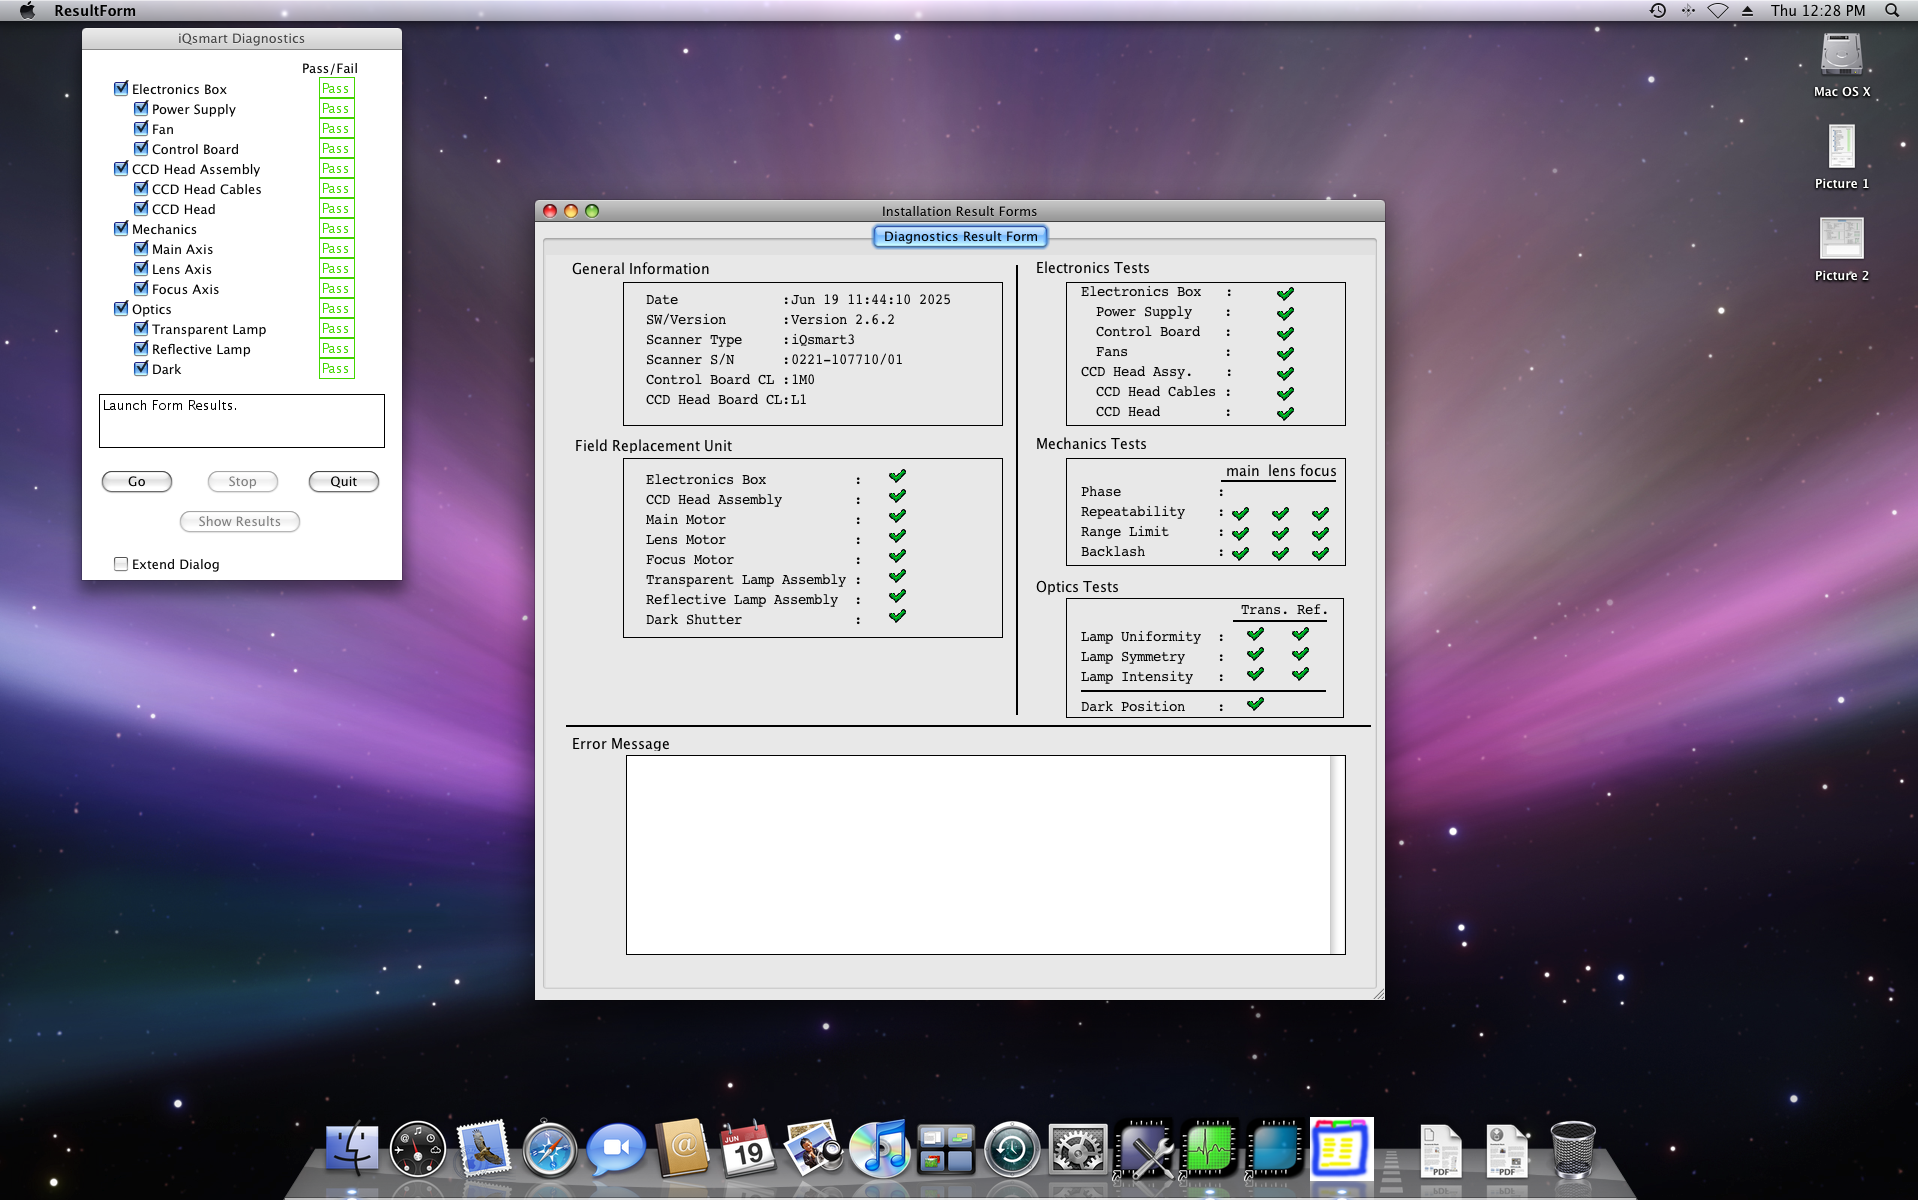
Task: Open Spotlight search in menu bar
Action: click(x=1892, y=10)
